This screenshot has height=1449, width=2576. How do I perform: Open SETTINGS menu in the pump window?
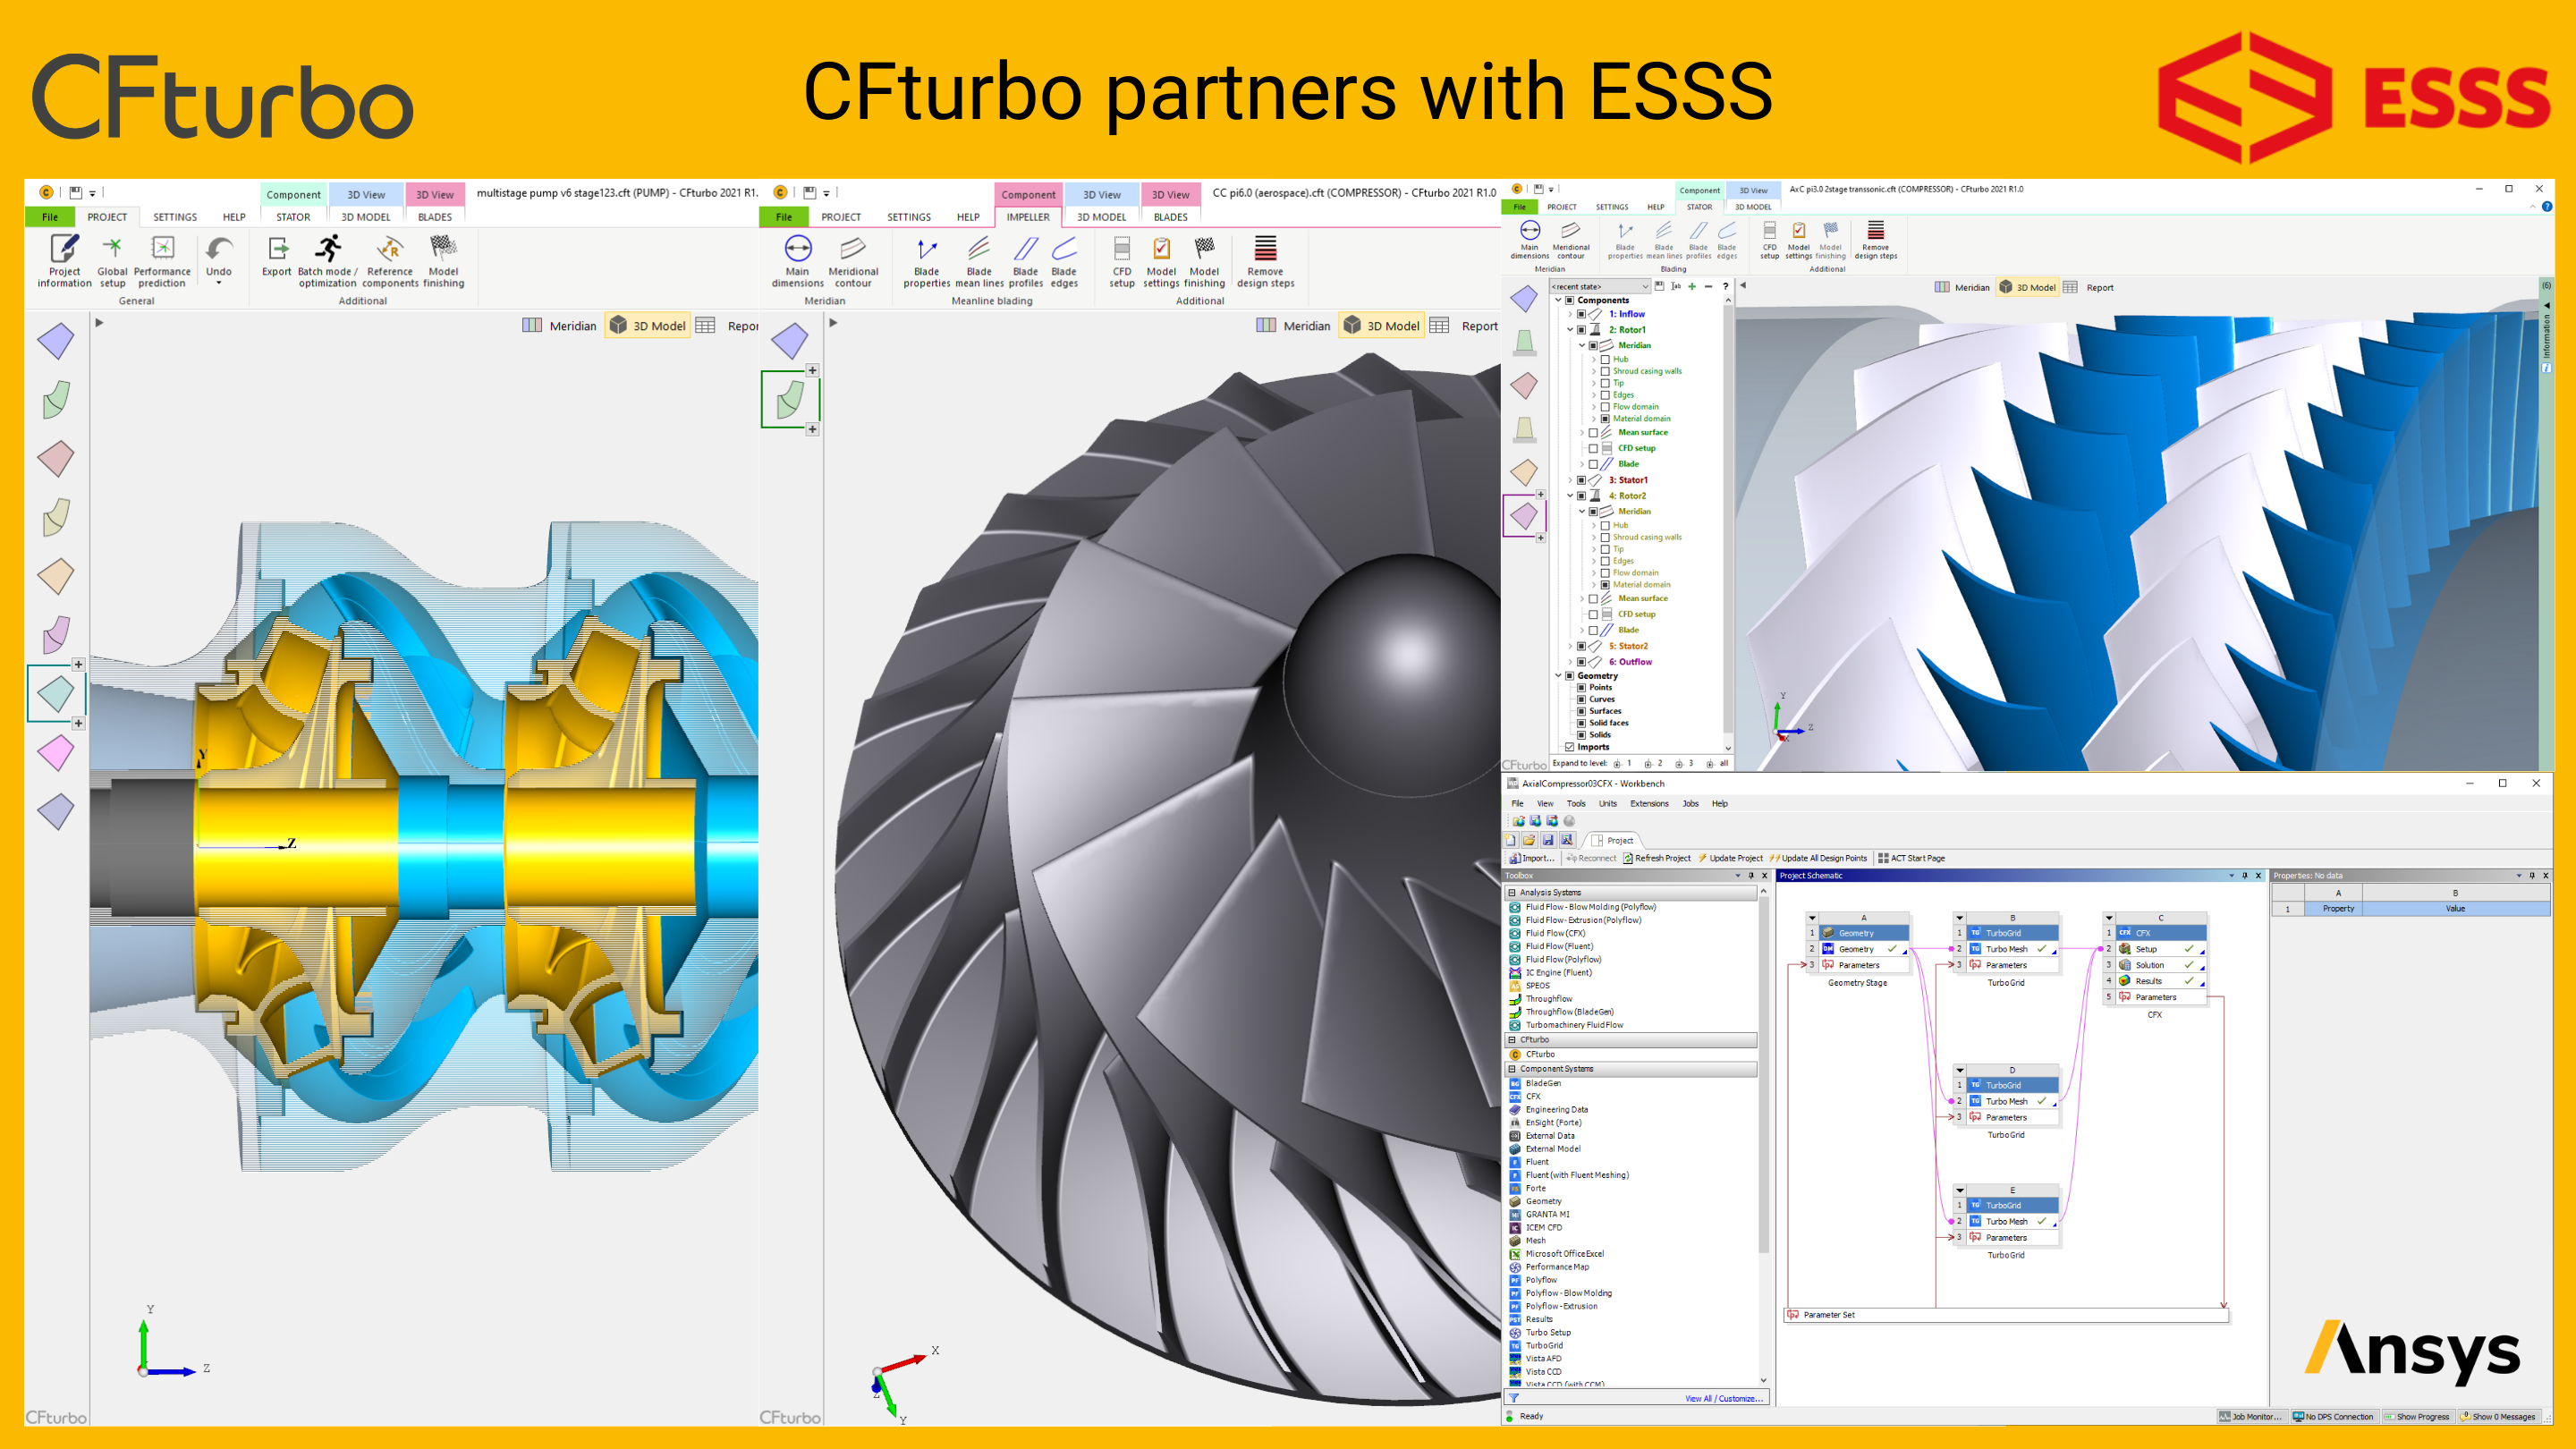tap(175, 217)
